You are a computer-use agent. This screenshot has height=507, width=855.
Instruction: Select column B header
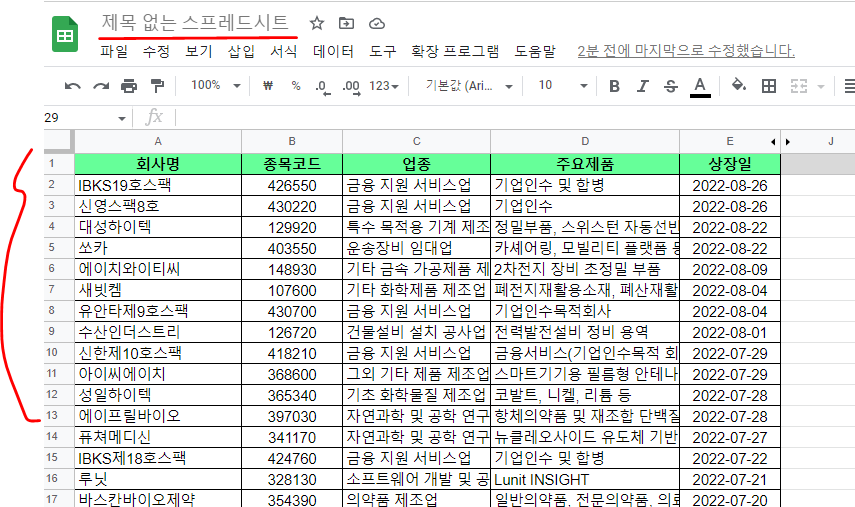[x=292, y=141]
